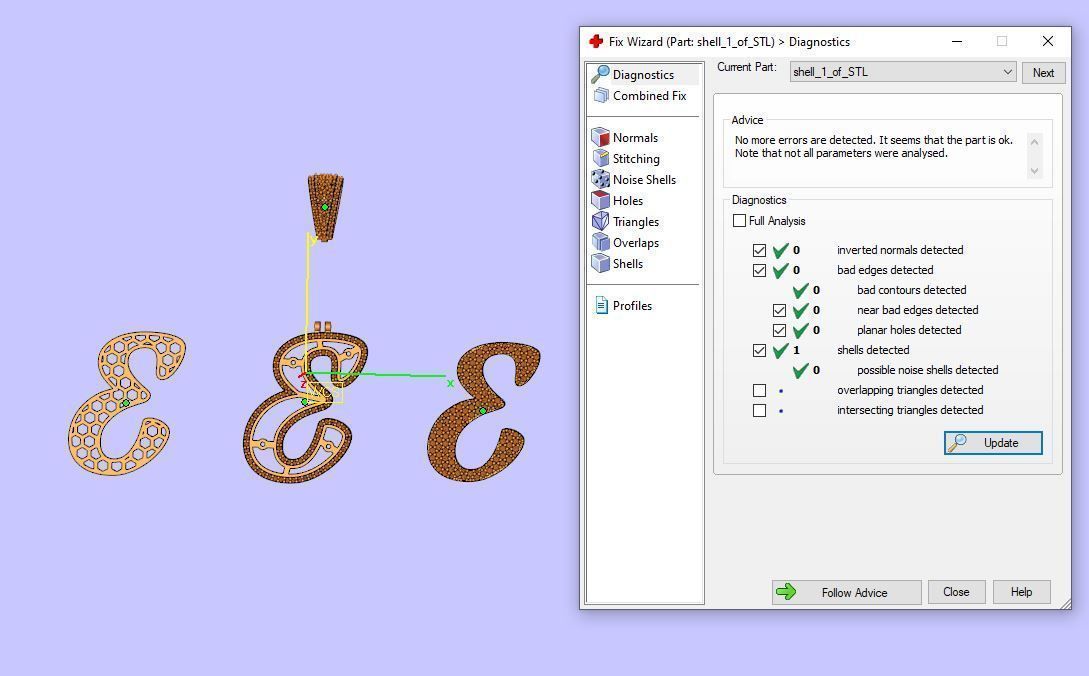Uncheck bad edges detected checkbox

[759, 270]
